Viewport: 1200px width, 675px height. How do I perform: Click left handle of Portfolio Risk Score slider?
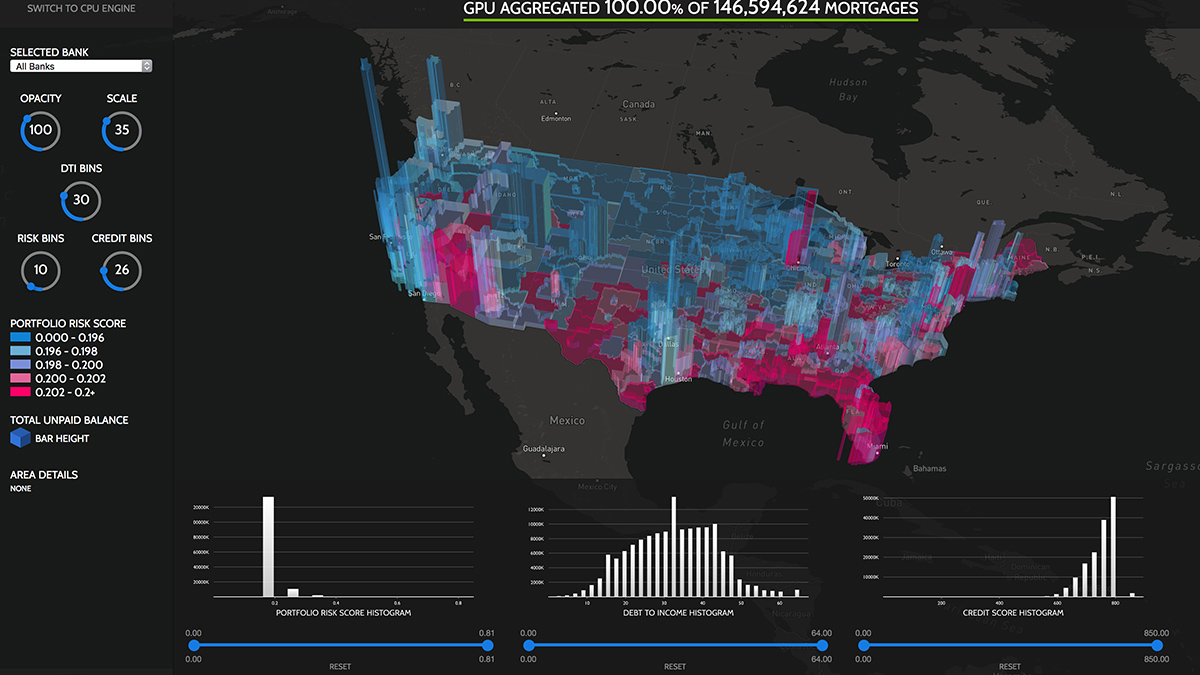coord(193,646)
